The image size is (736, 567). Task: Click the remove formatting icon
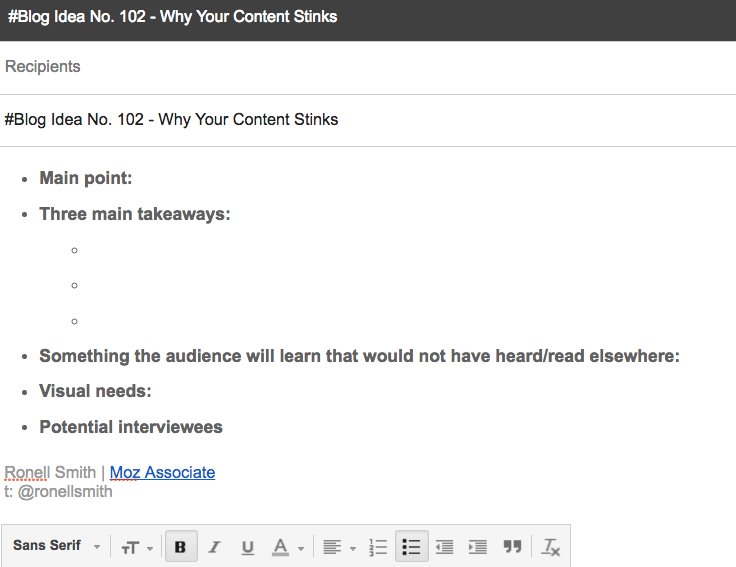(551, 547)
